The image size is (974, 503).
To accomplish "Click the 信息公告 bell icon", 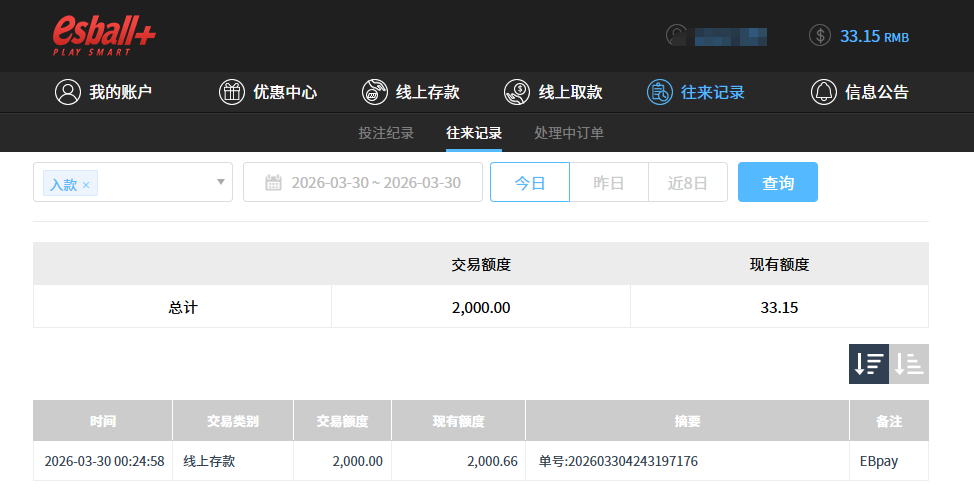I will click(823, 92).
